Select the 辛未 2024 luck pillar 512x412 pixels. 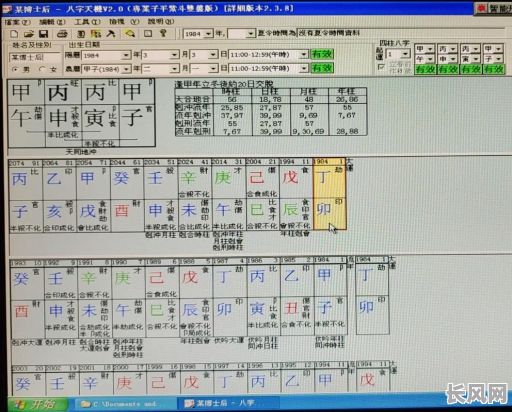[194, 194]
